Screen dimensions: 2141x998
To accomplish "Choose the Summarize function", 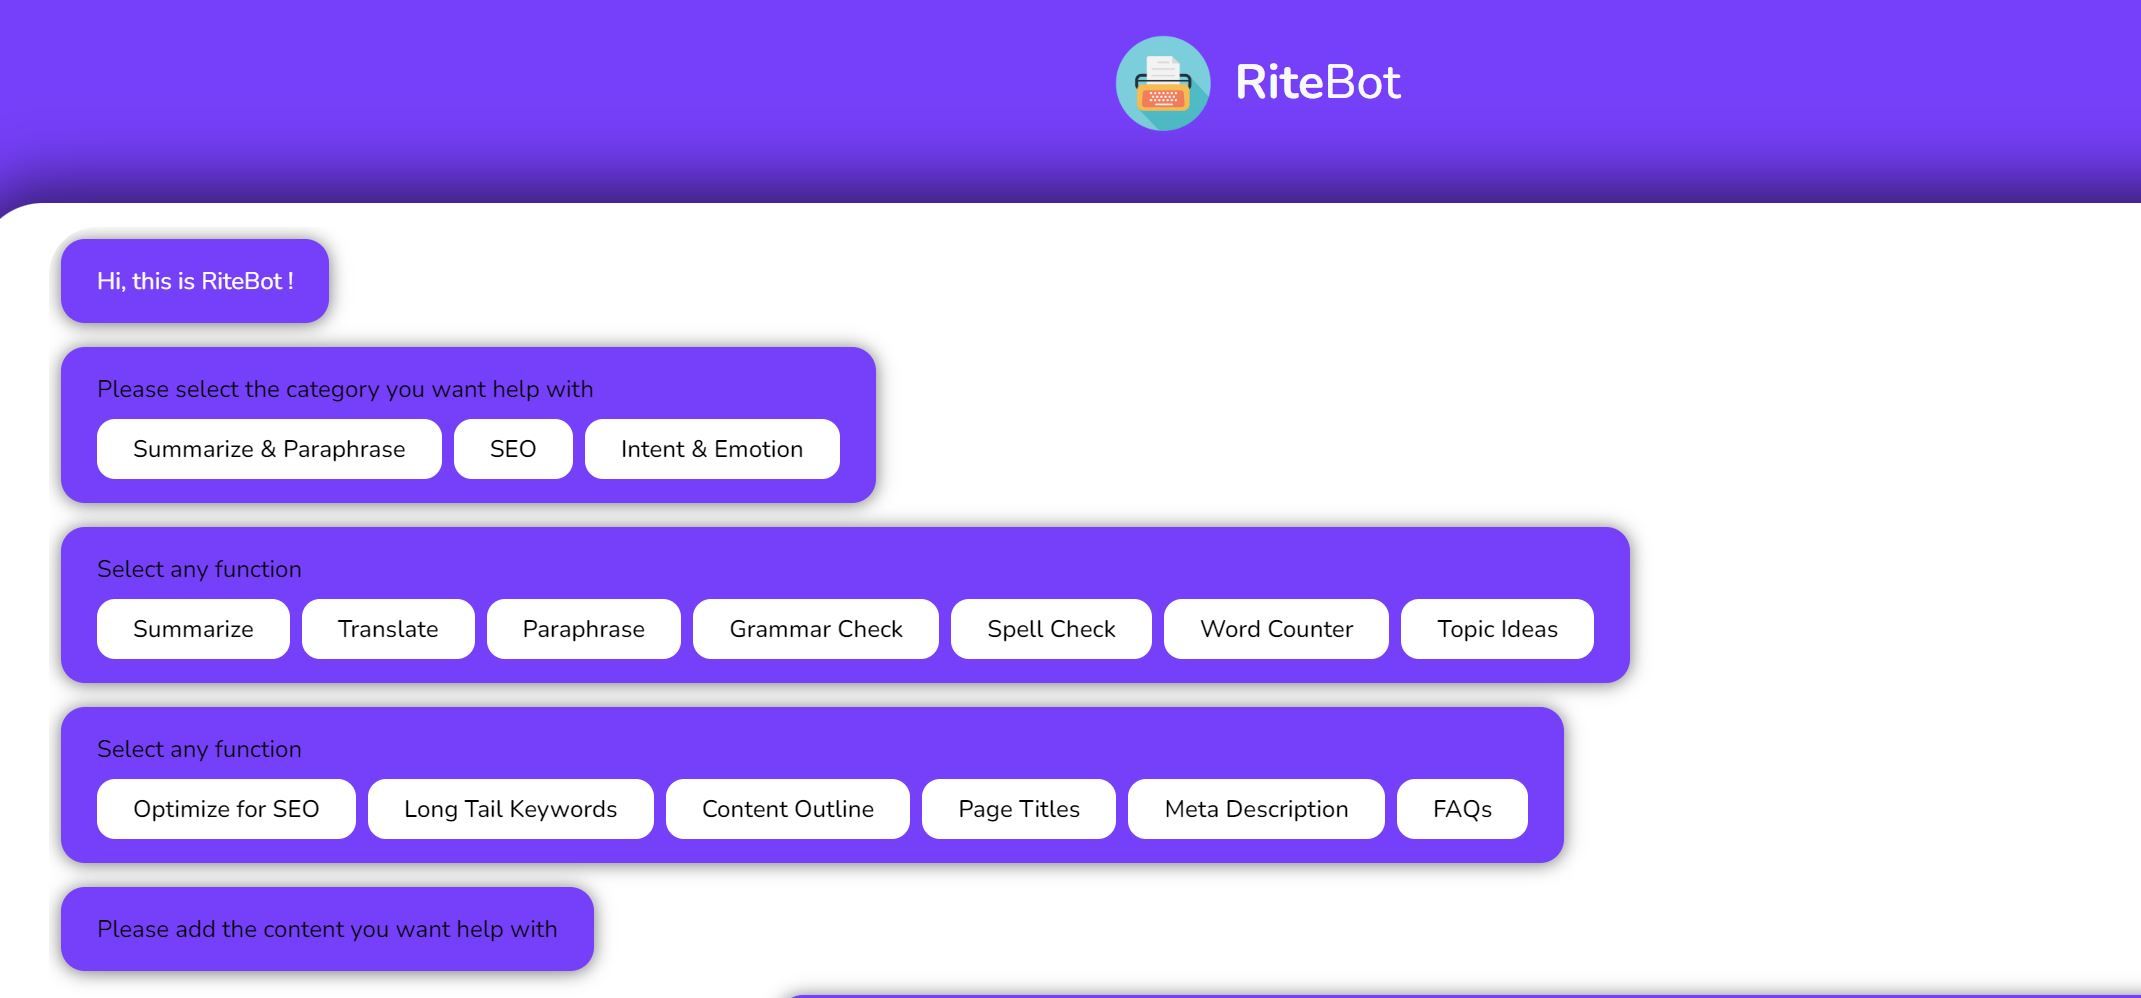I will (192, 629).
